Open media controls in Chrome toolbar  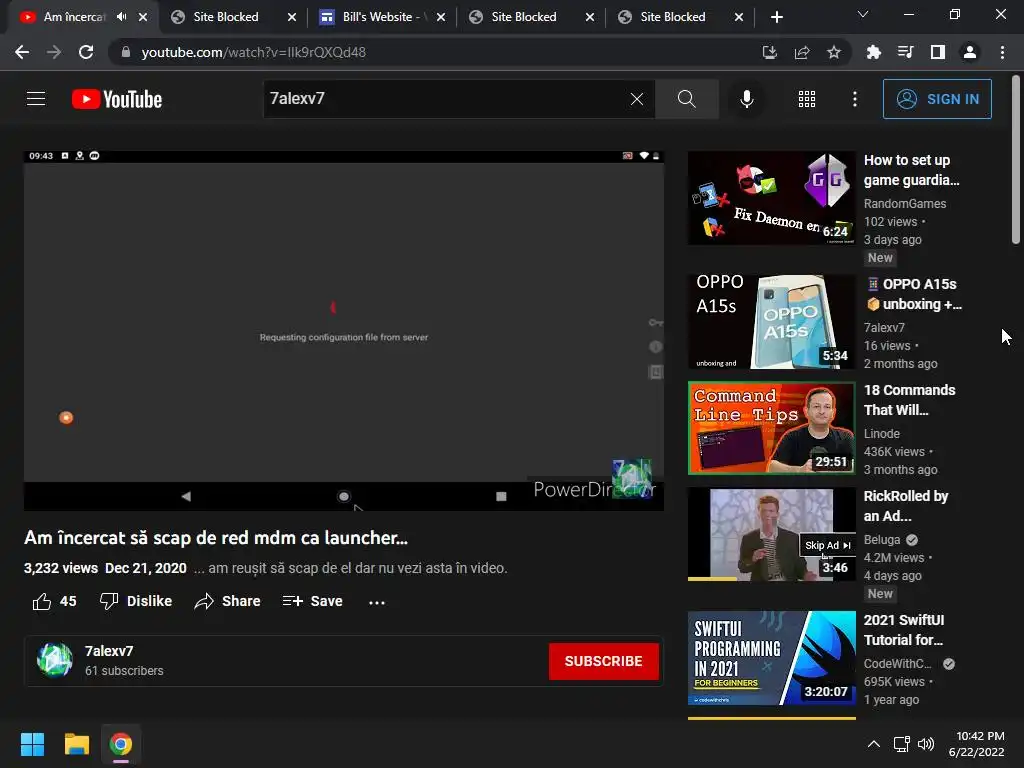click(x=905, y=52)
